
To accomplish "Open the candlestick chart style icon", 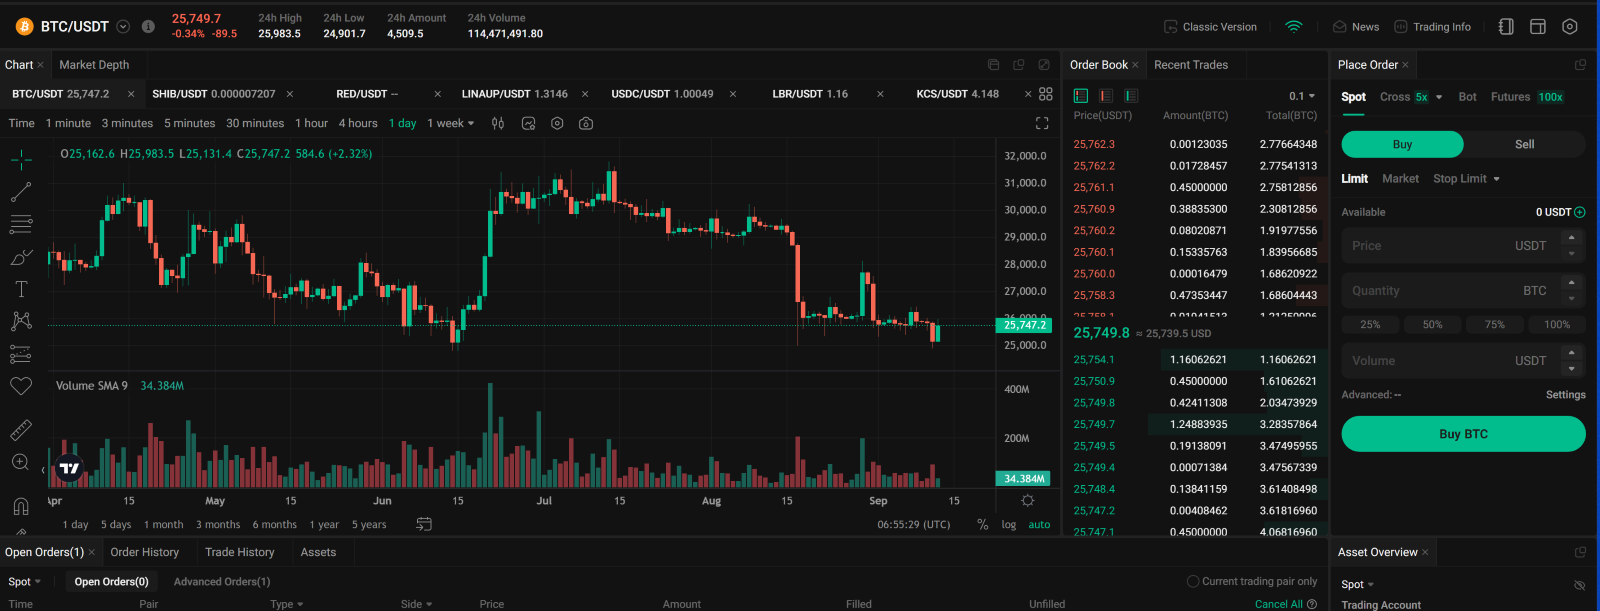I will (498, 123).
